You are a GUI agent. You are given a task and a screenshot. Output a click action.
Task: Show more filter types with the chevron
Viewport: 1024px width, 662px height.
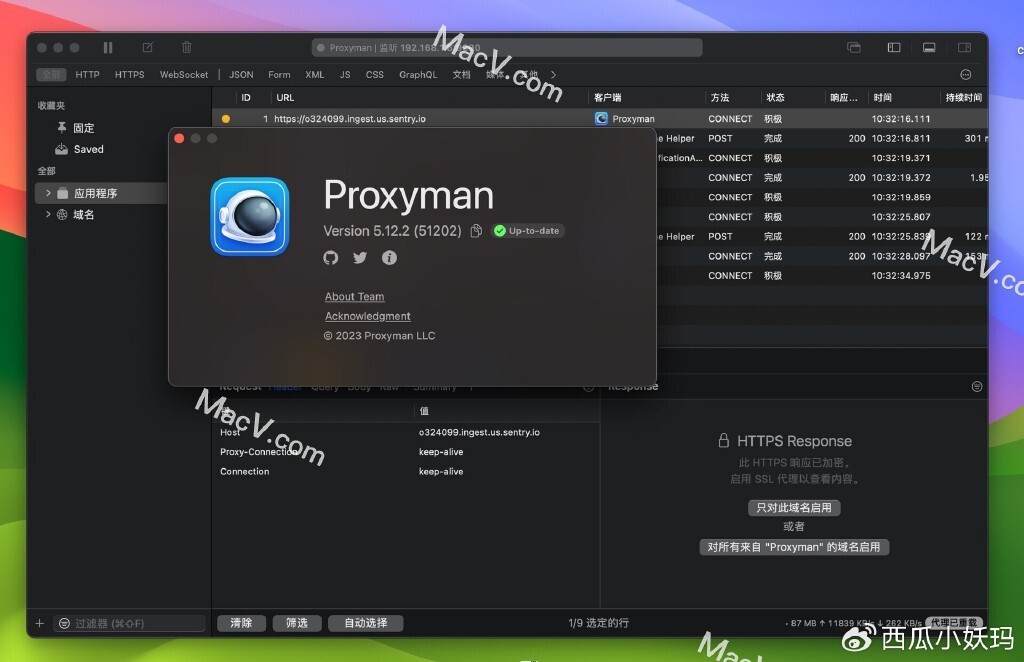(554, 74)
